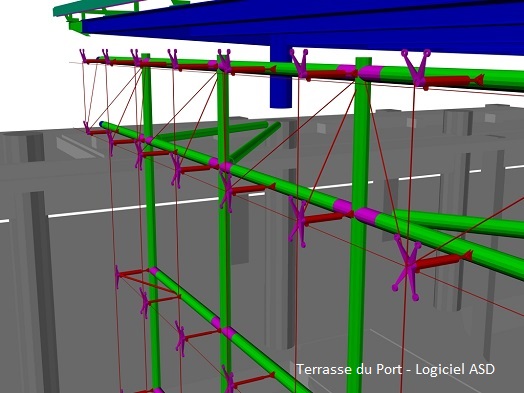The height and width of the screenshot is (393, 524).
Task: Pick the leftmost magenta fitting on the bottom green rail
Action: (118, 277)
